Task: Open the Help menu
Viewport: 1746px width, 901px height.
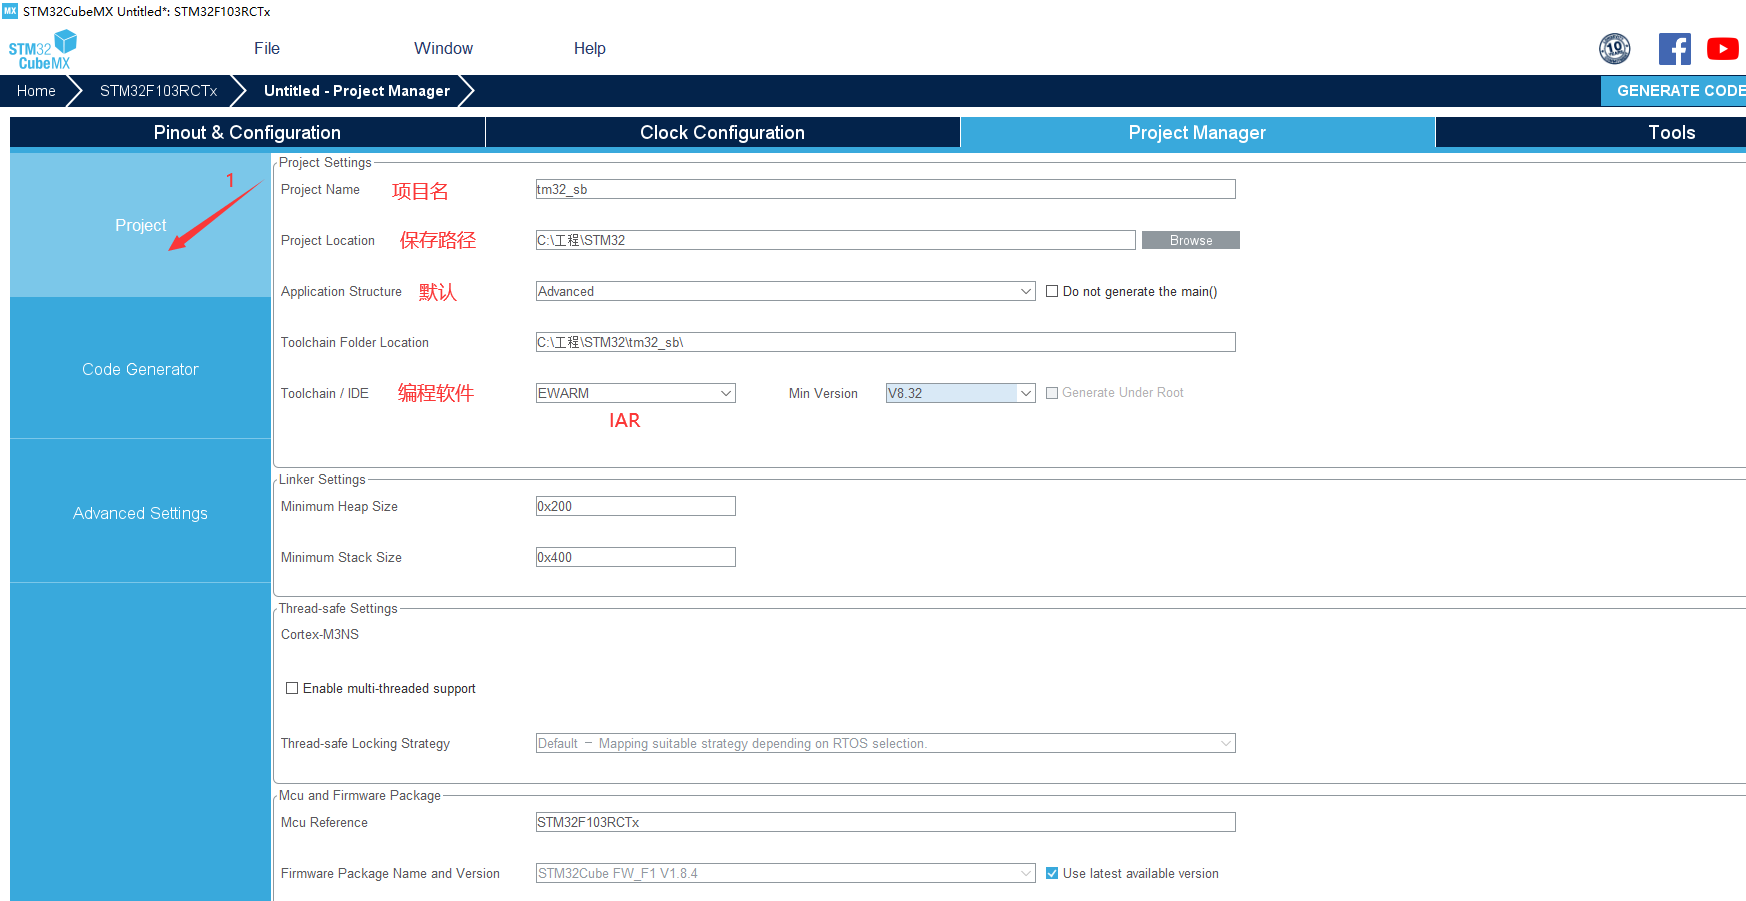Action: coord(590,48)
